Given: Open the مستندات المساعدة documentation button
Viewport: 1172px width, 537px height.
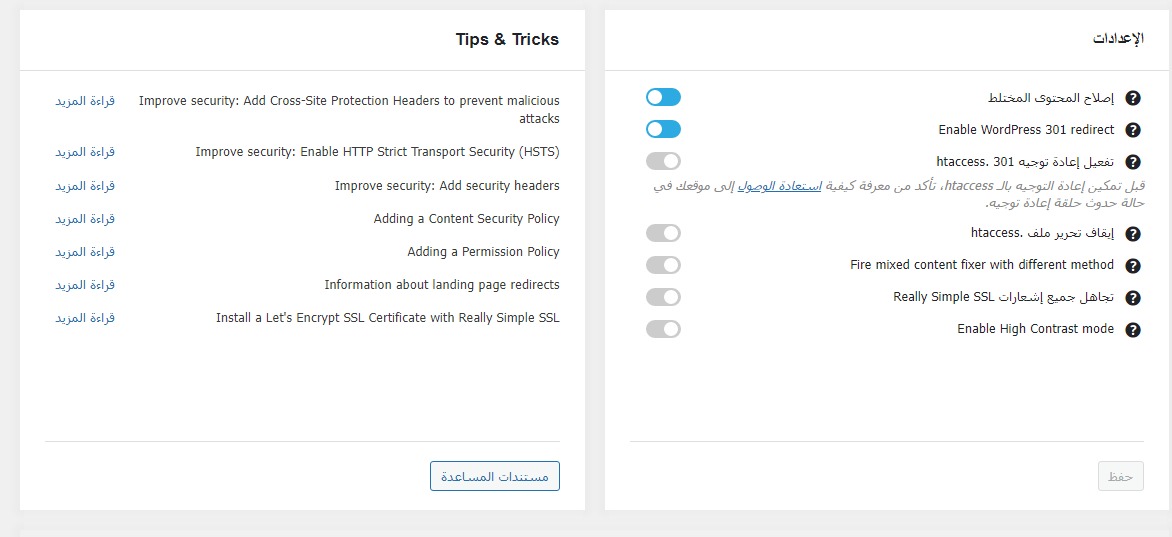Looking at the screenshot, I should tap(495, 476).
